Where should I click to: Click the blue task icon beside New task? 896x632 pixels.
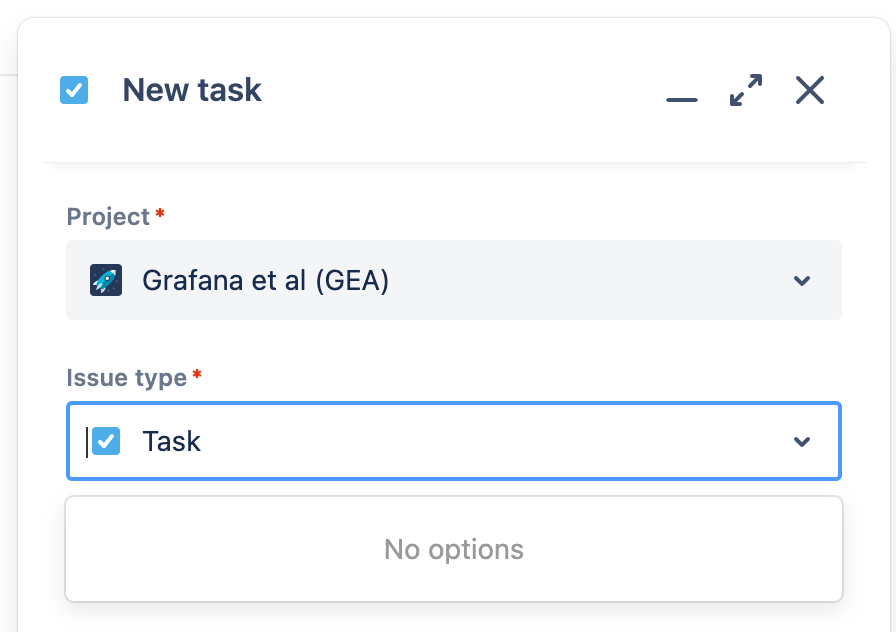point(74,90)
